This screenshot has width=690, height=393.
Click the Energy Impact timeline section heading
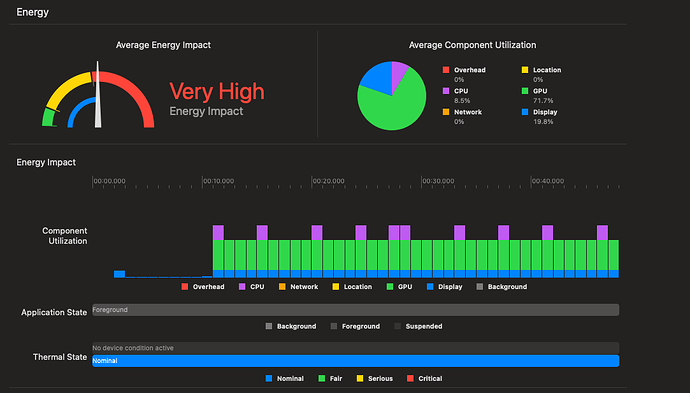pos(46,162)
